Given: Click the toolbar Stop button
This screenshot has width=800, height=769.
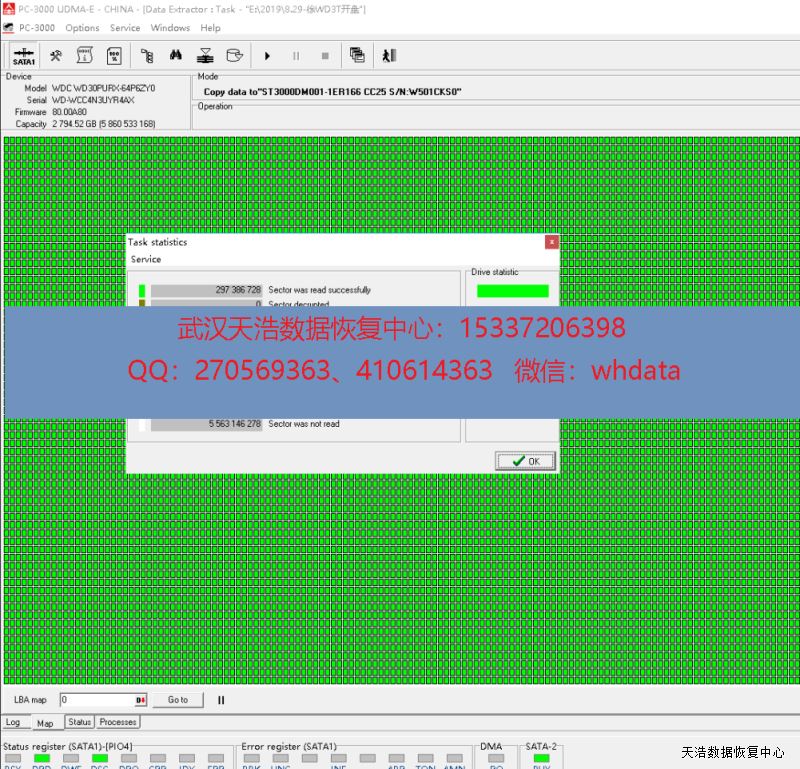Looking at the screenshot, I should pos(324,56).
